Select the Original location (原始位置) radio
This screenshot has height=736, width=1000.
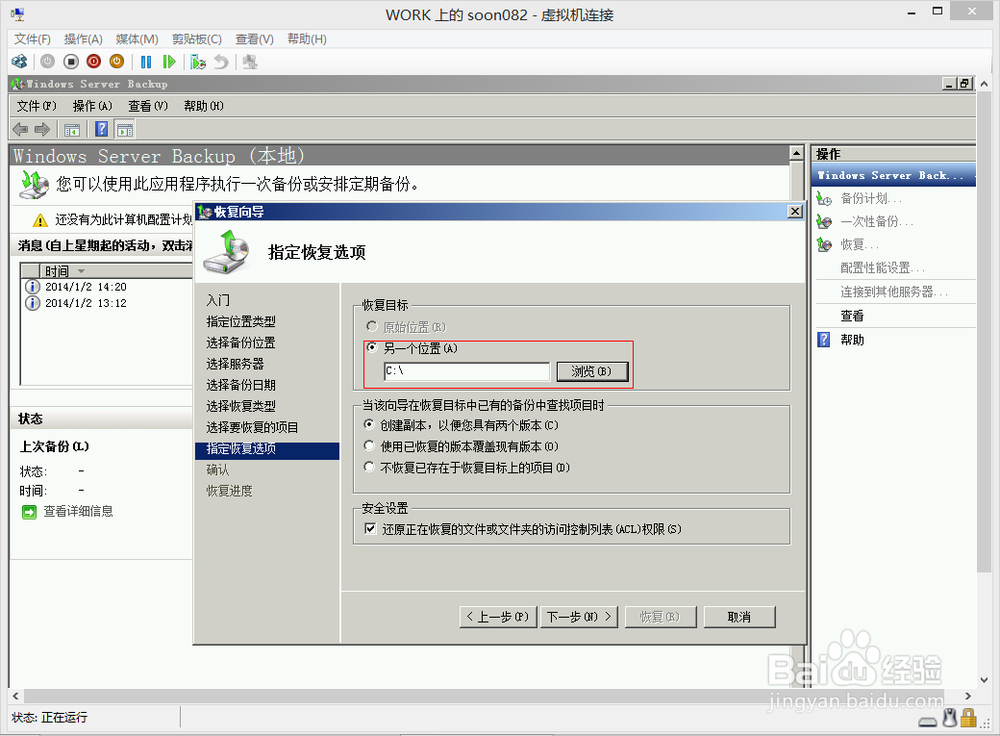coord(371,327)
